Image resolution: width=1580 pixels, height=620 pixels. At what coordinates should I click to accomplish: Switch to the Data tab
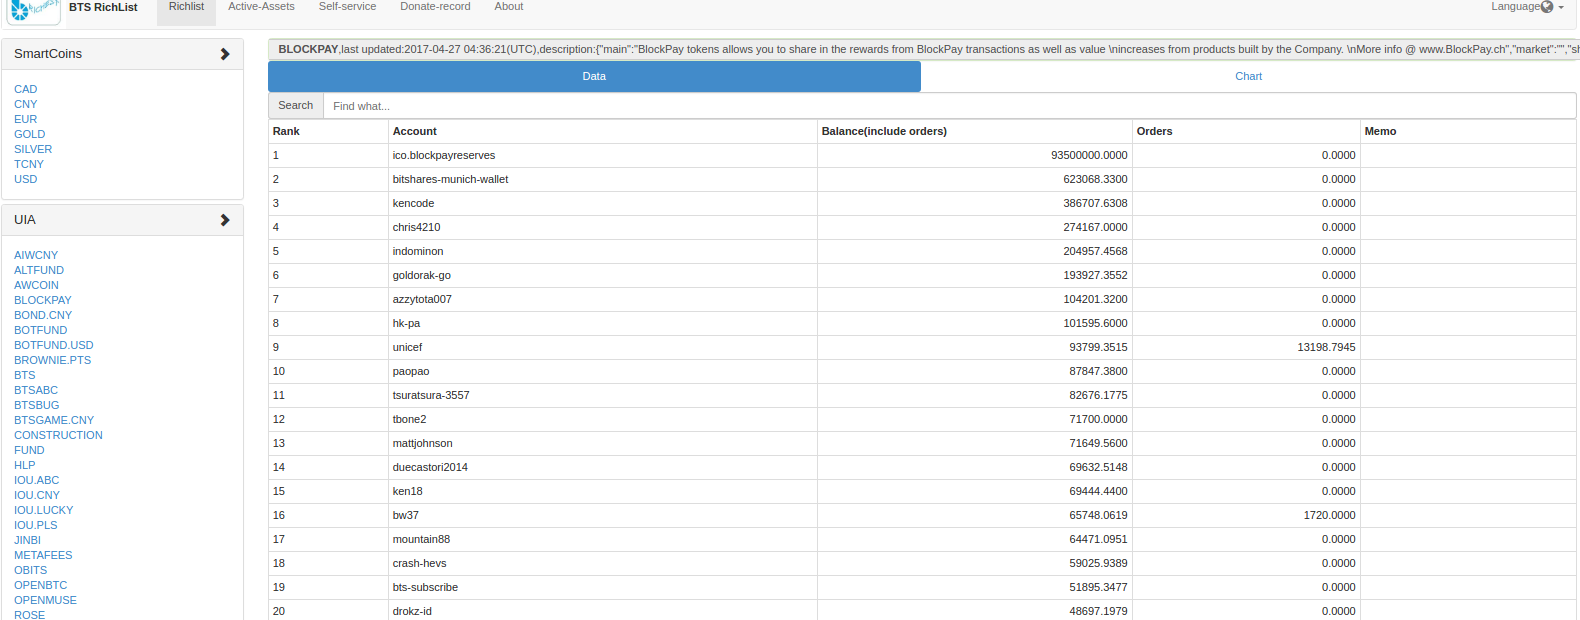click(594, 76)
